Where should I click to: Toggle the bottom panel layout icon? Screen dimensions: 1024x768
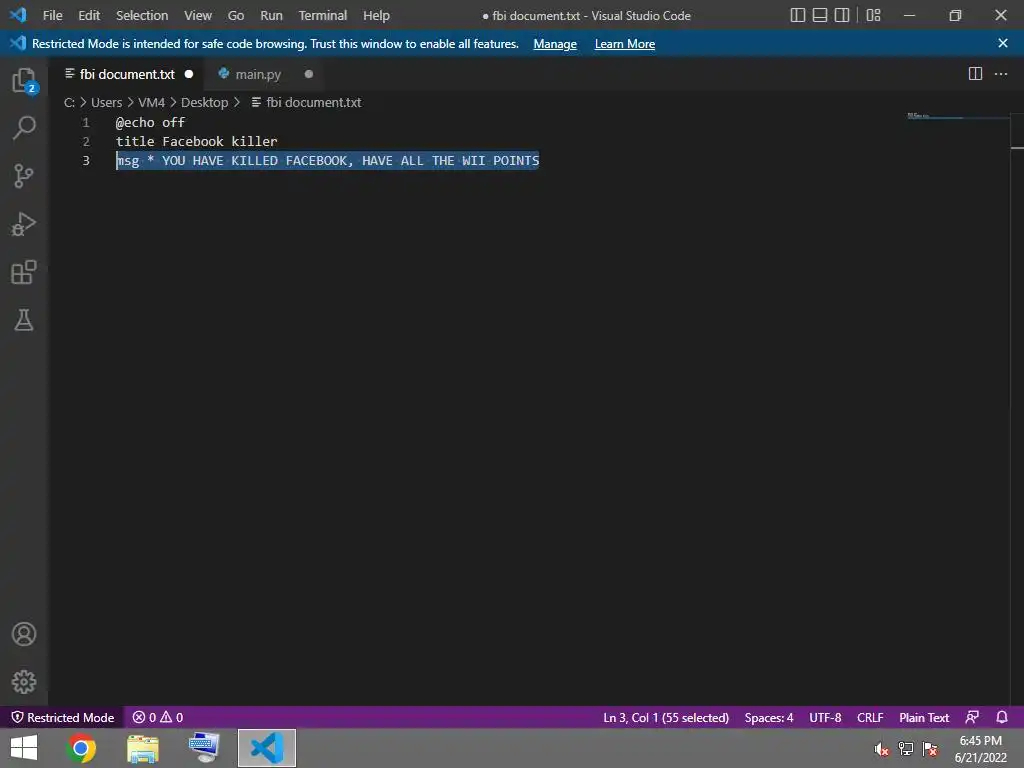click(820, 15)
